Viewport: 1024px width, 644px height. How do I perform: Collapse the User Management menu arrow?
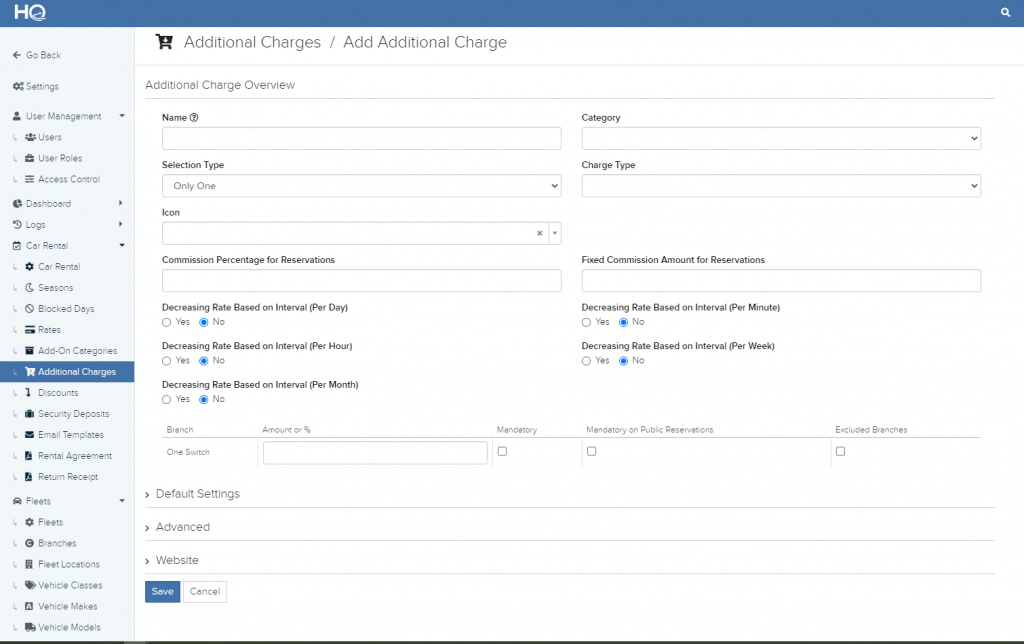pyautogui.click(x=121, y=116)
